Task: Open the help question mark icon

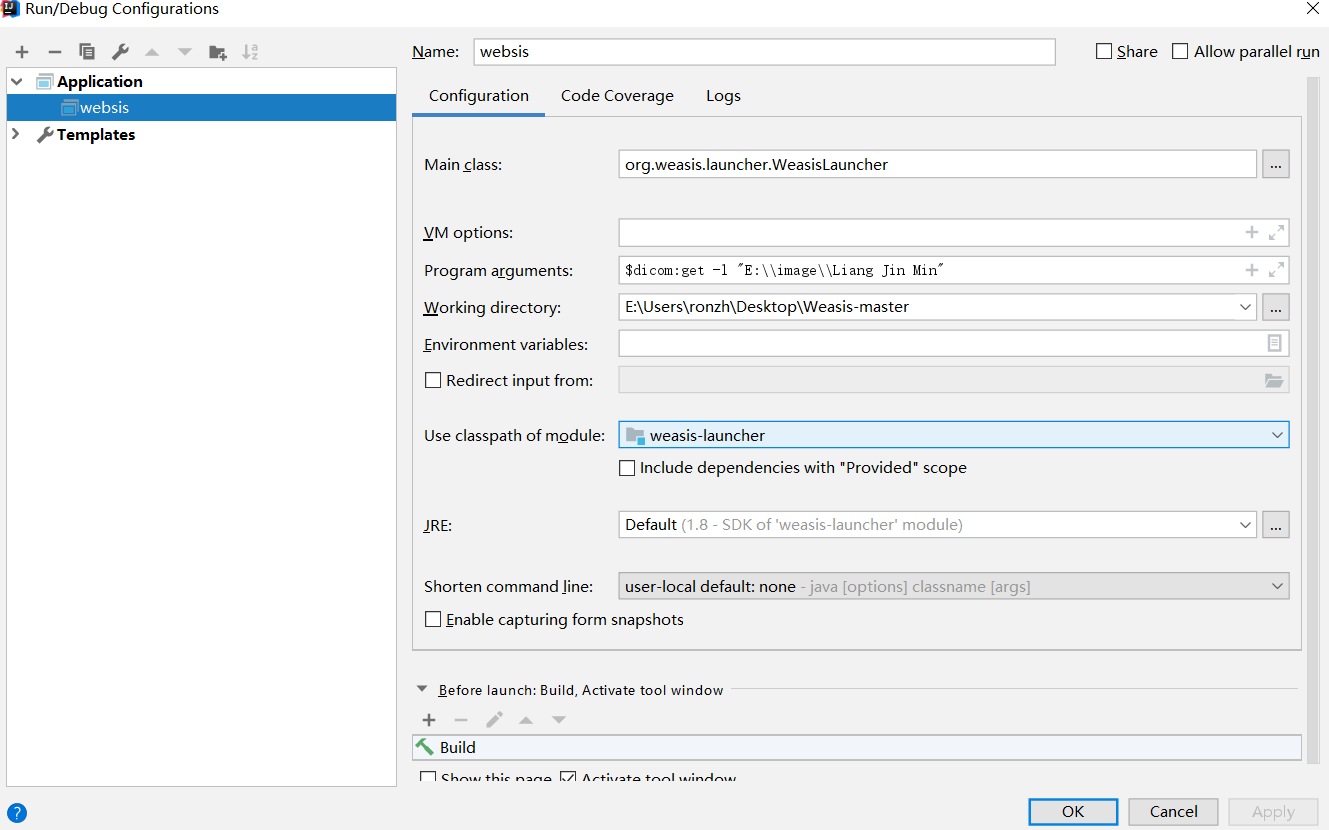Action: pos(16,812)
